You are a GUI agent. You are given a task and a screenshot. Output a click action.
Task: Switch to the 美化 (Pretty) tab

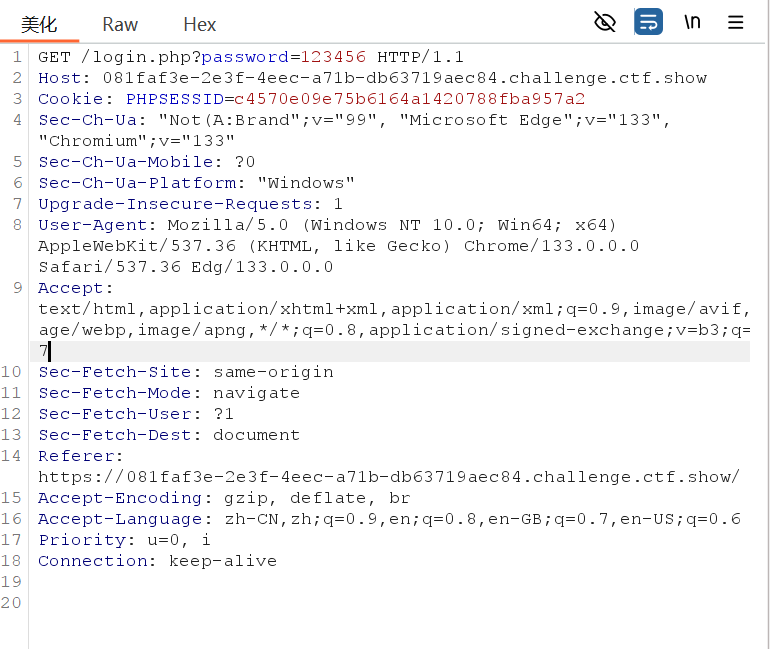tap(36, 24)
